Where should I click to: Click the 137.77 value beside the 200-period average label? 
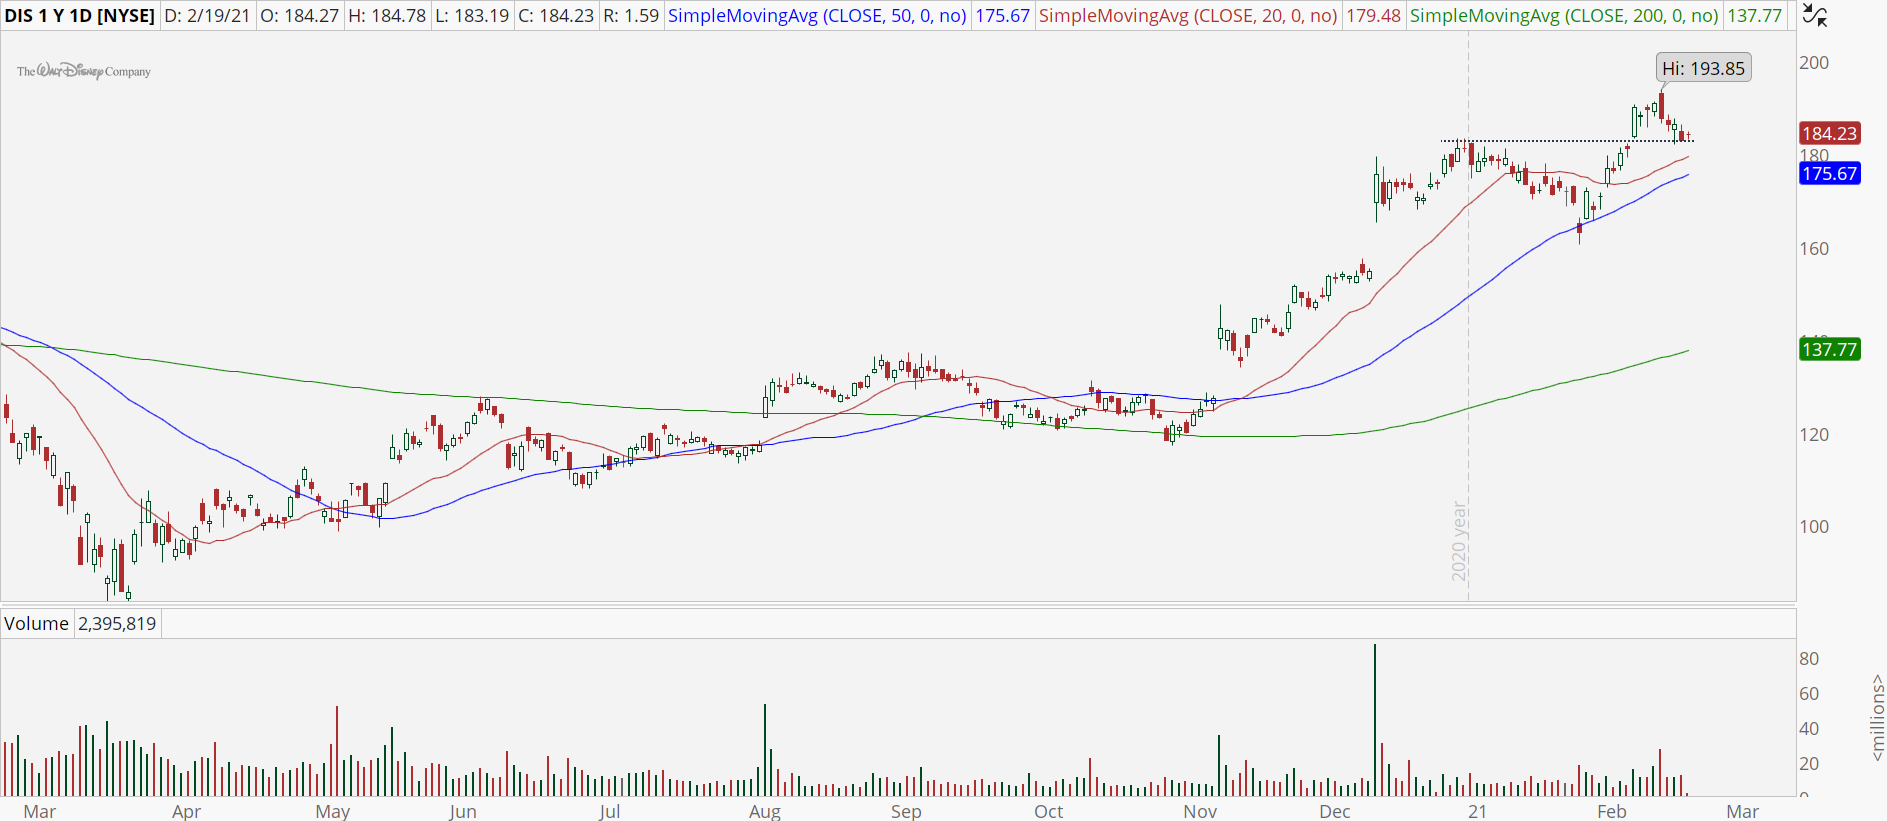pos(1754,16)
